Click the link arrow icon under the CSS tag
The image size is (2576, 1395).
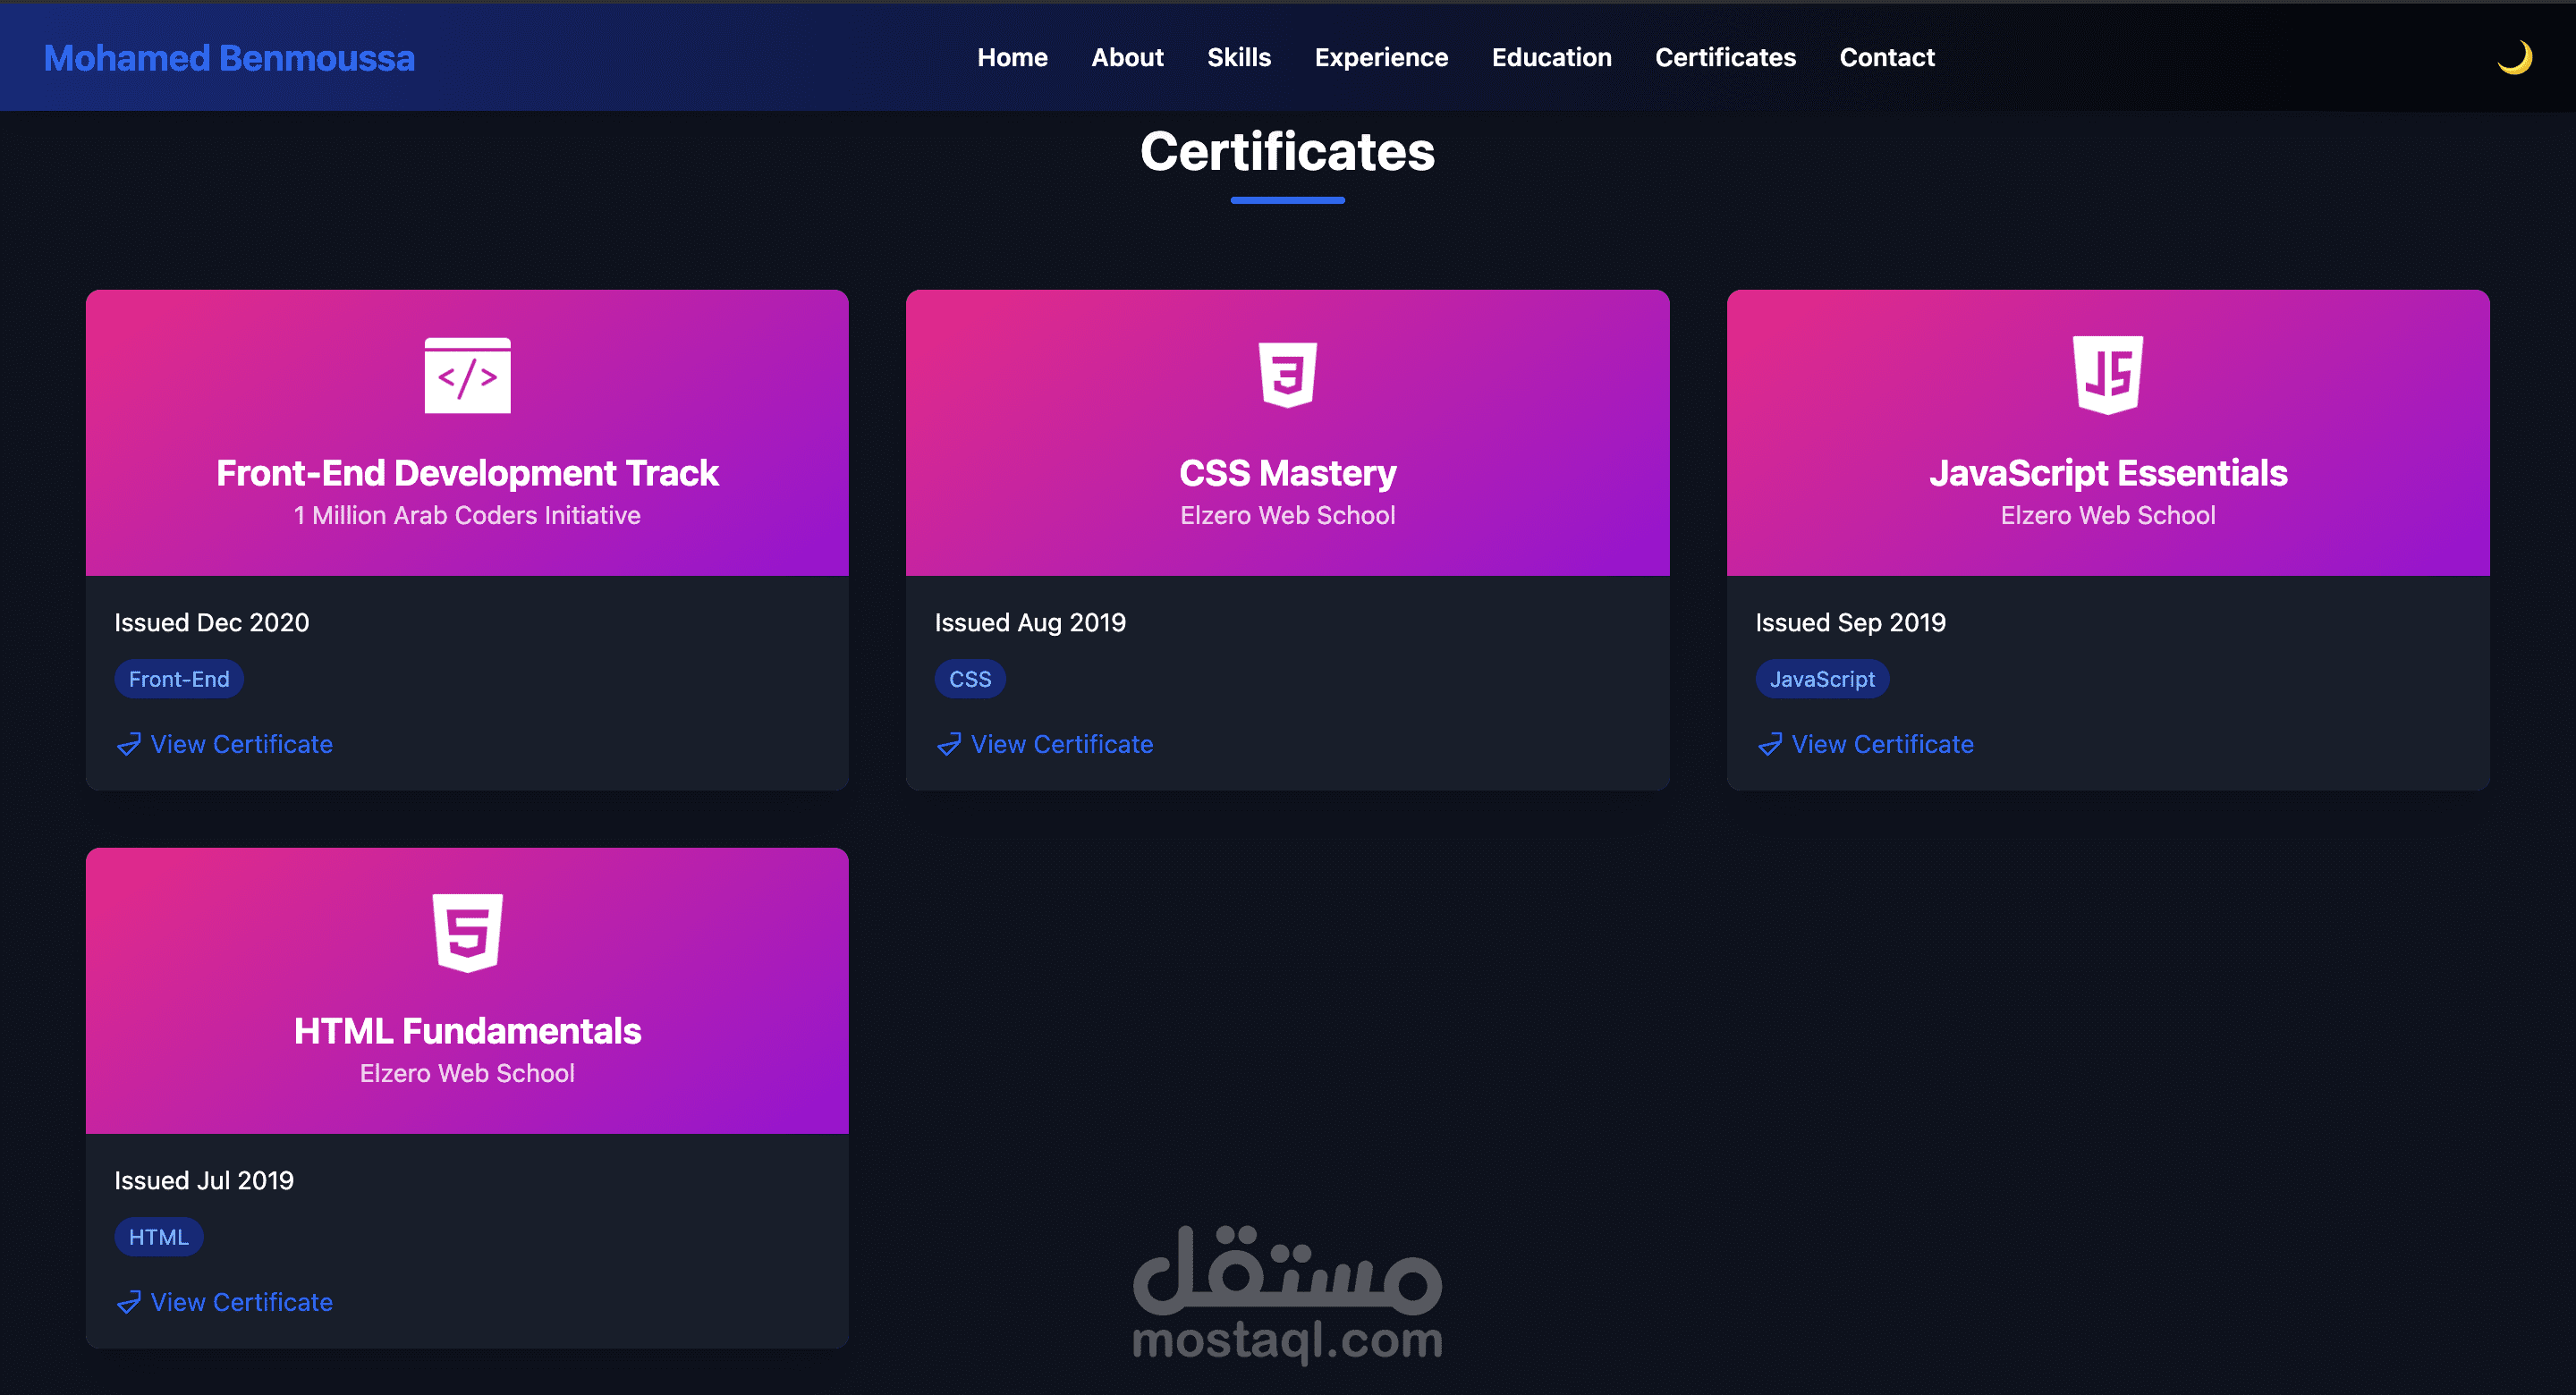949,745
